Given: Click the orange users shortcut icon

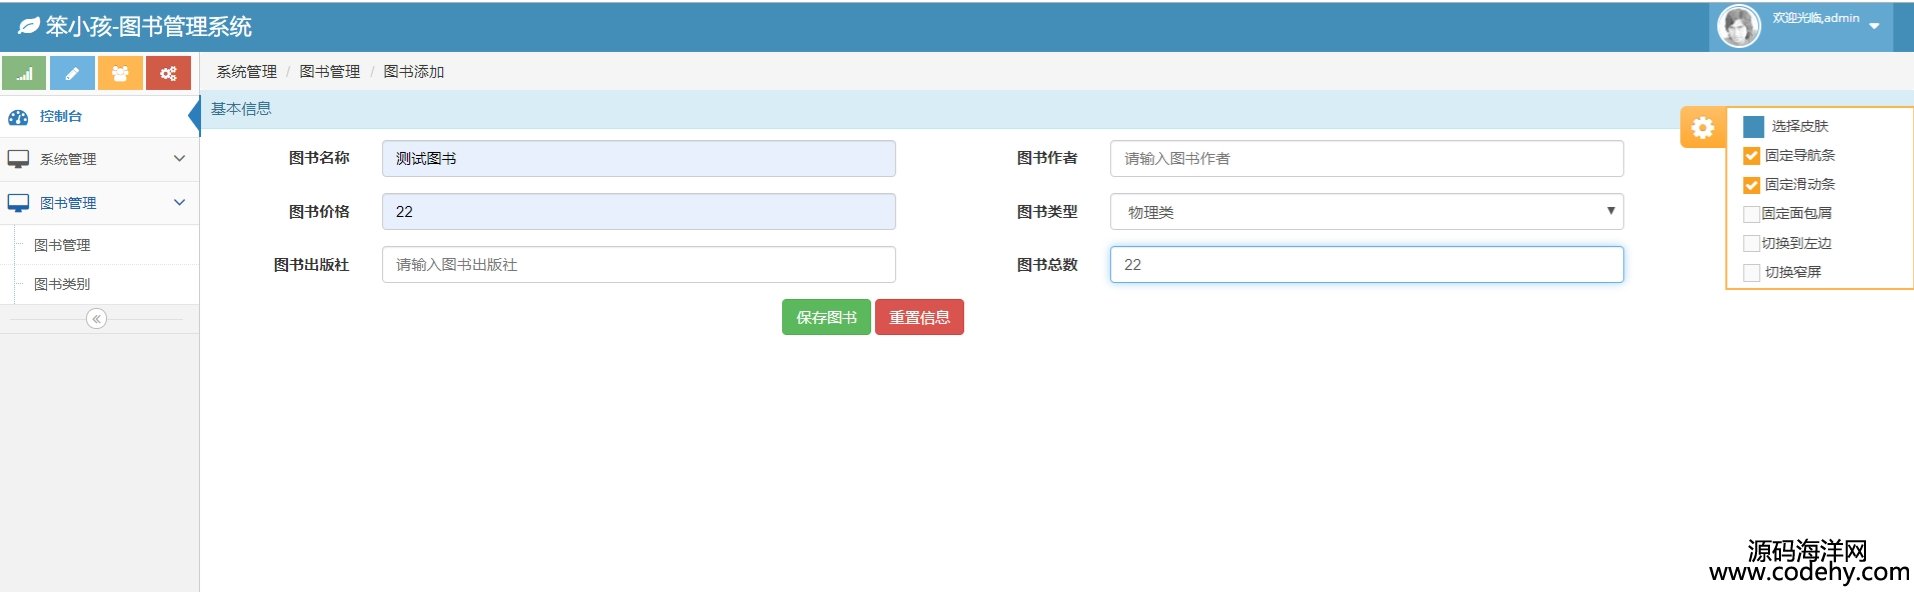Looking at the screenshot, I should (x=120, y=73).
